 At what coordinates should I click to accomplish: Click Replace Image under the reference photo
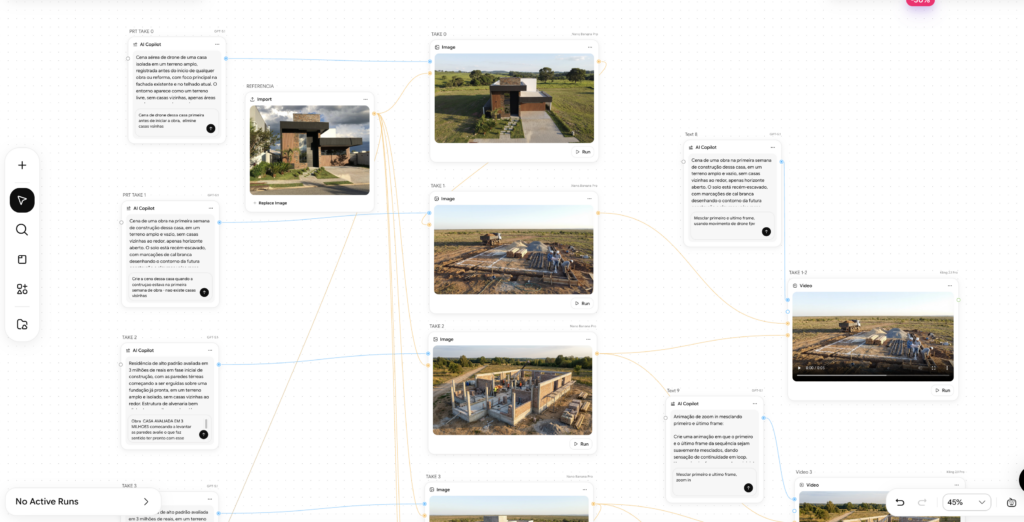coord(269,203)
